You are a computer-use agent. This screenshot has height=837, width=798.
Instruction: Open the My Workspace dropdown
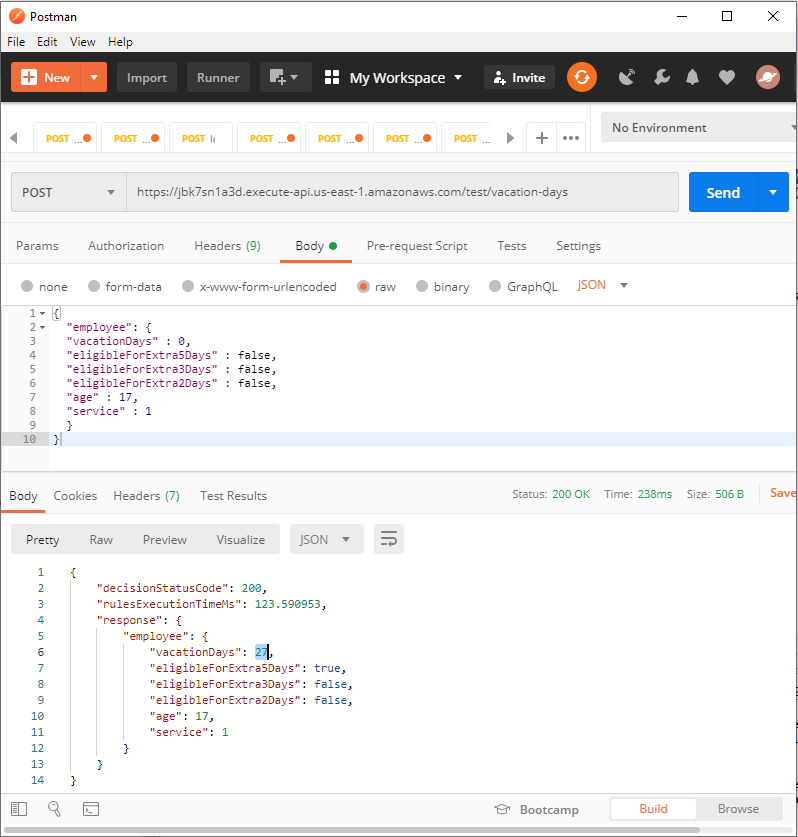(394, 77)
